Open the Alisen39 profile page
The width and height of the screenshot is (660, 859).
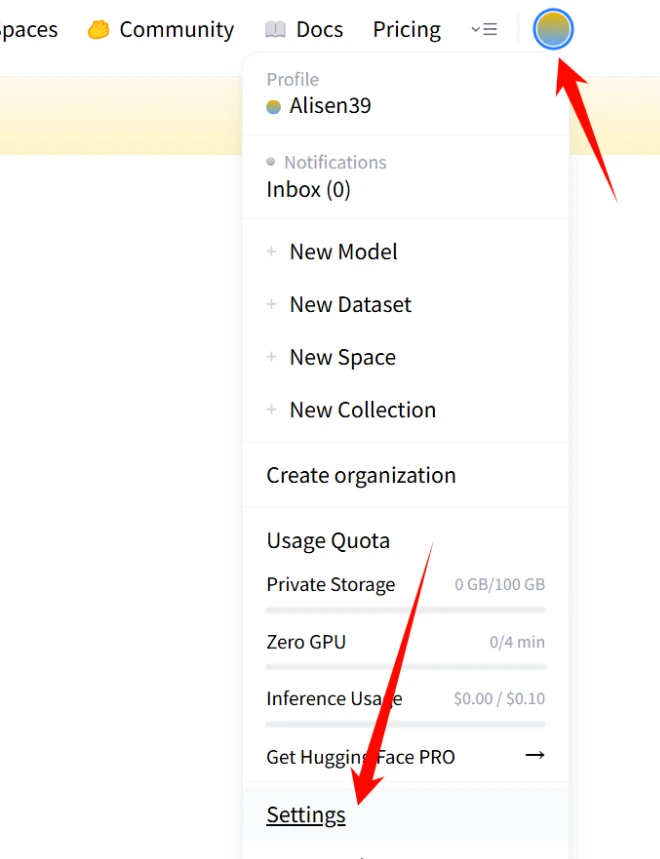330,105
